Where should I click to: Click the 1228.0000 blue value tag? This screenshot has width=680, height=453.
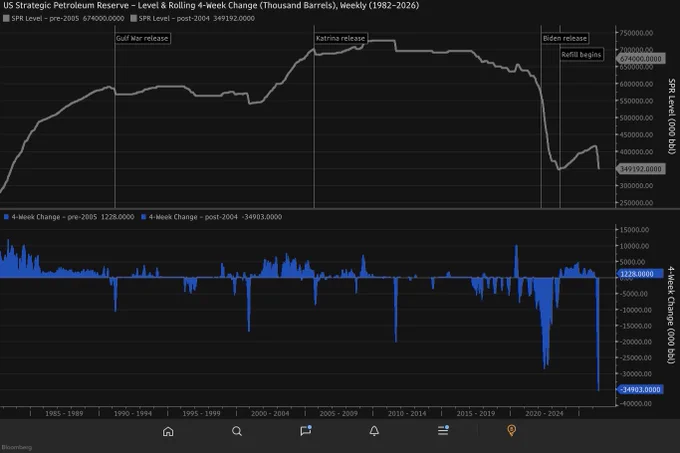639,274
